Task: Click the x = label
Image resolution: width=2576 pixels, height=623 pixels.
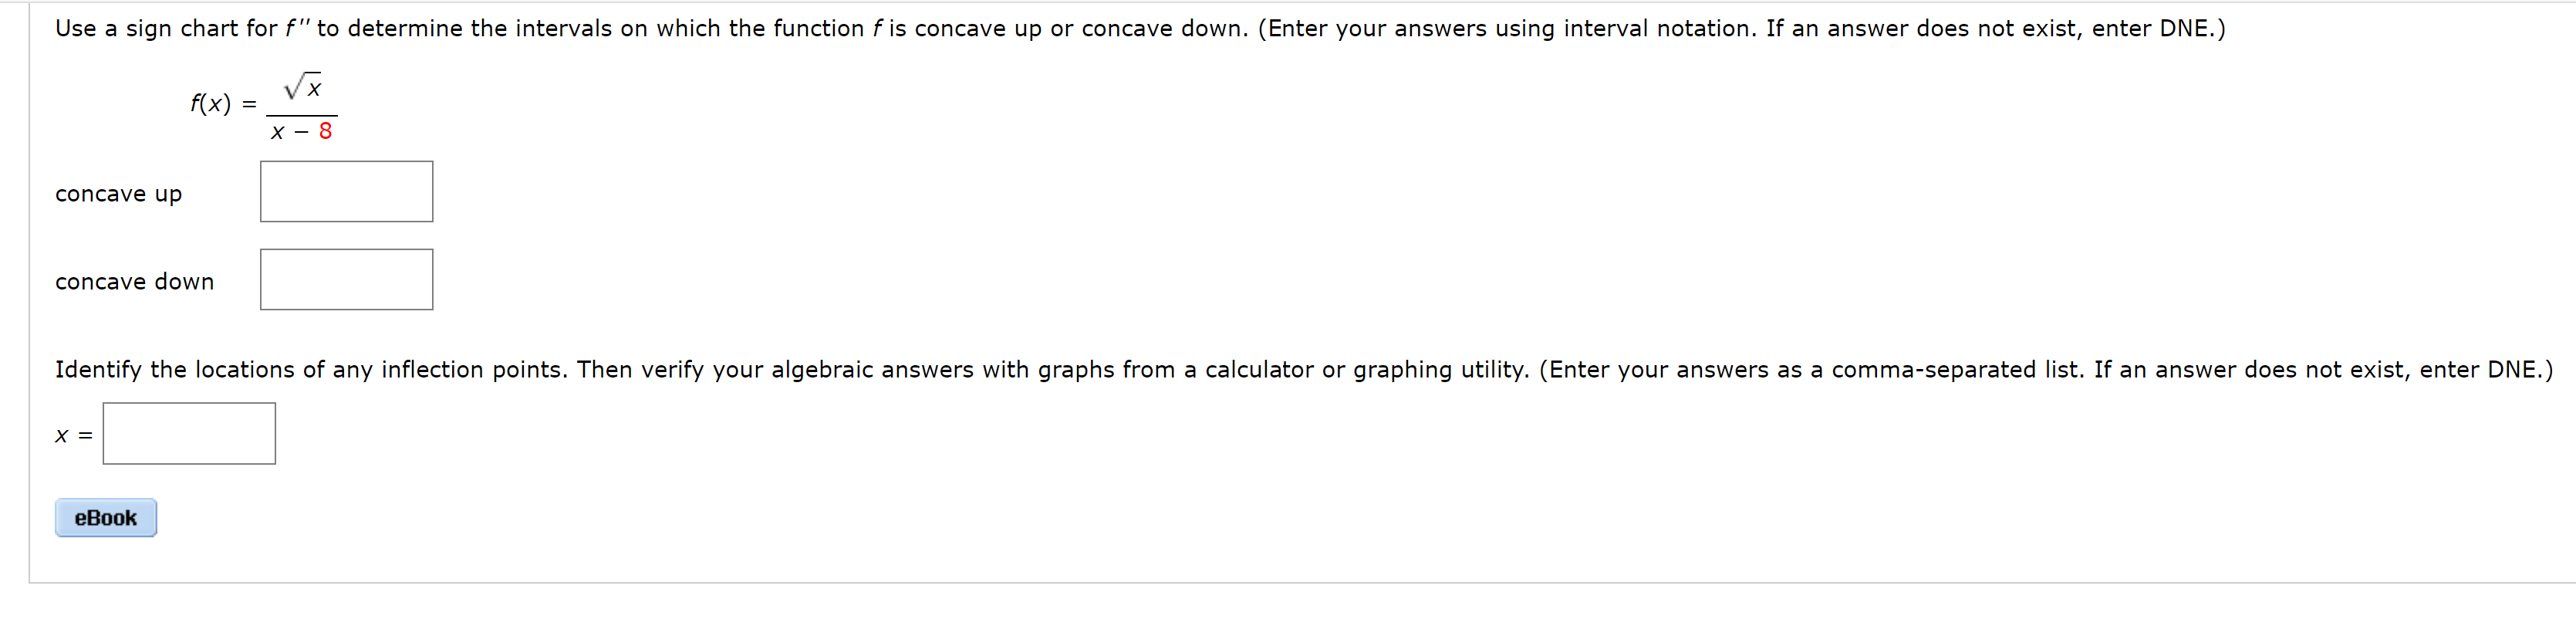Action: 72,435
